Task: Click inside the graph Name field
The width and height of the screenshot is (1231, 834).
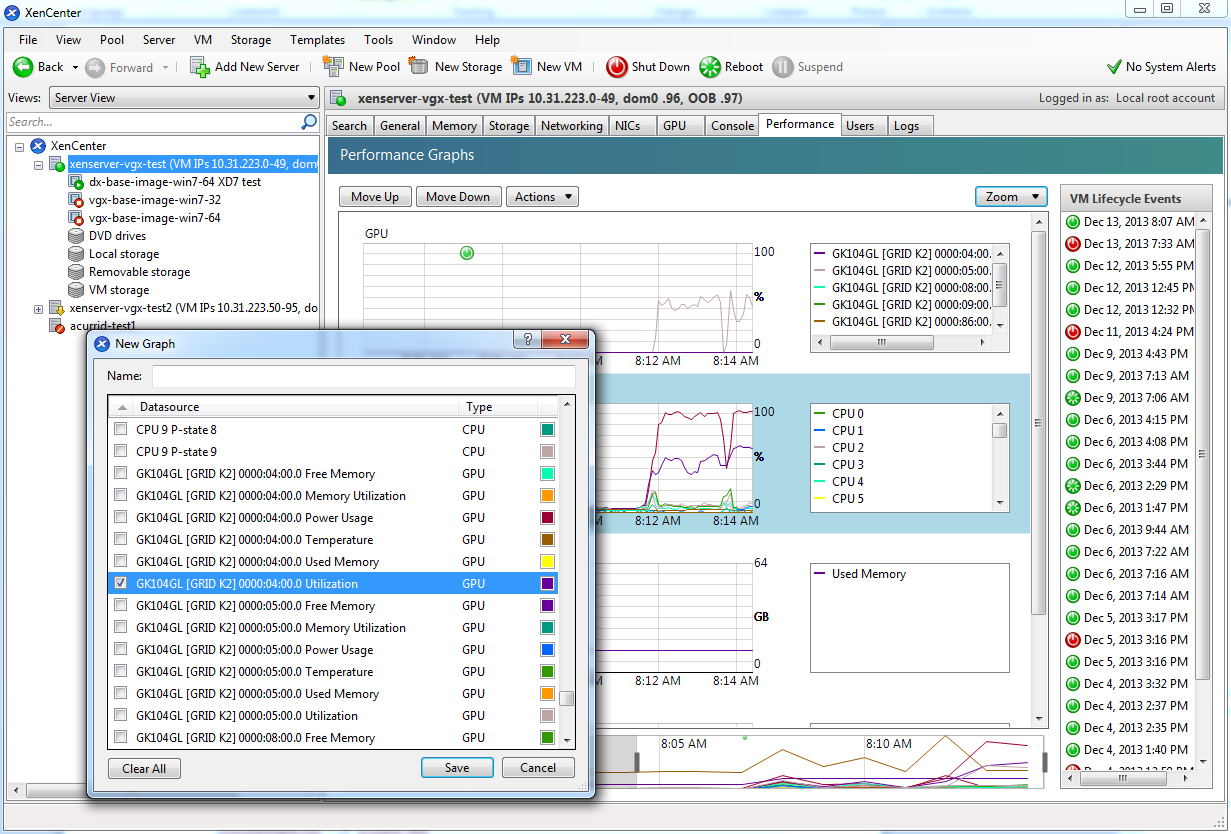Action: click(x=364, y=376)
